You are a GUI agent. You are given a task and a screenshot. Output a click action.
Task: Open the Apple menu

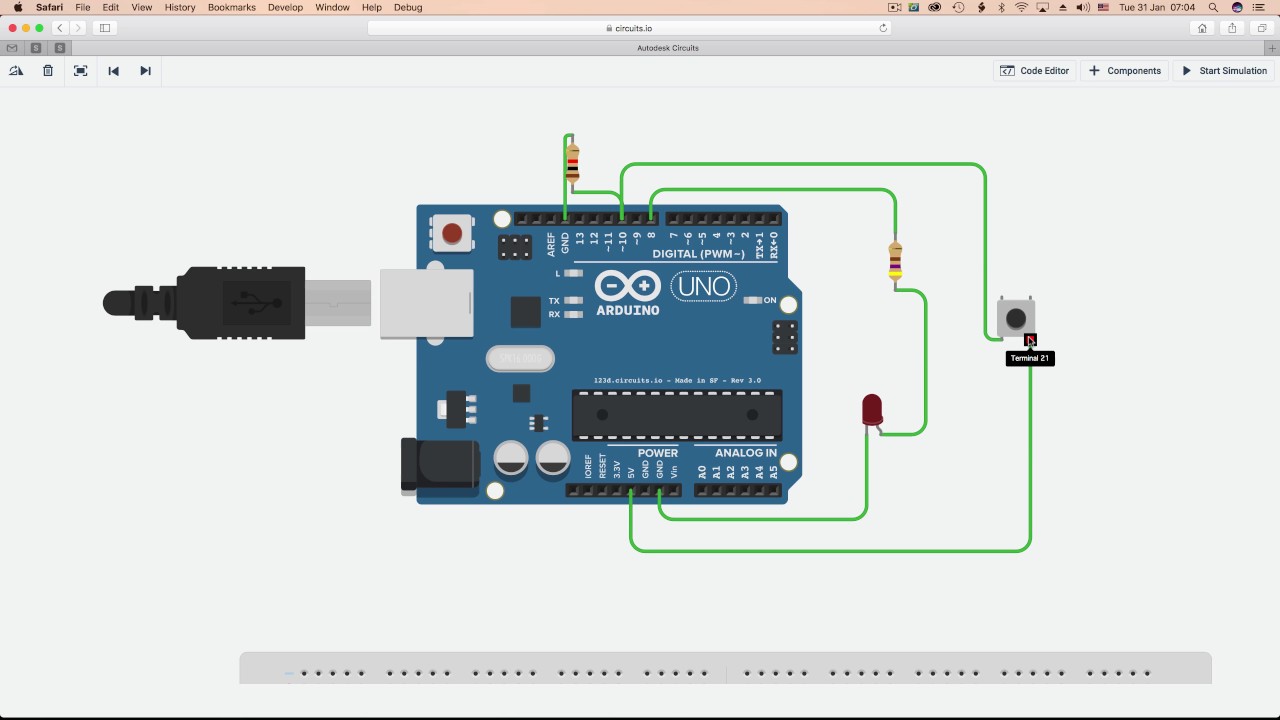click(x=17, y=7)
